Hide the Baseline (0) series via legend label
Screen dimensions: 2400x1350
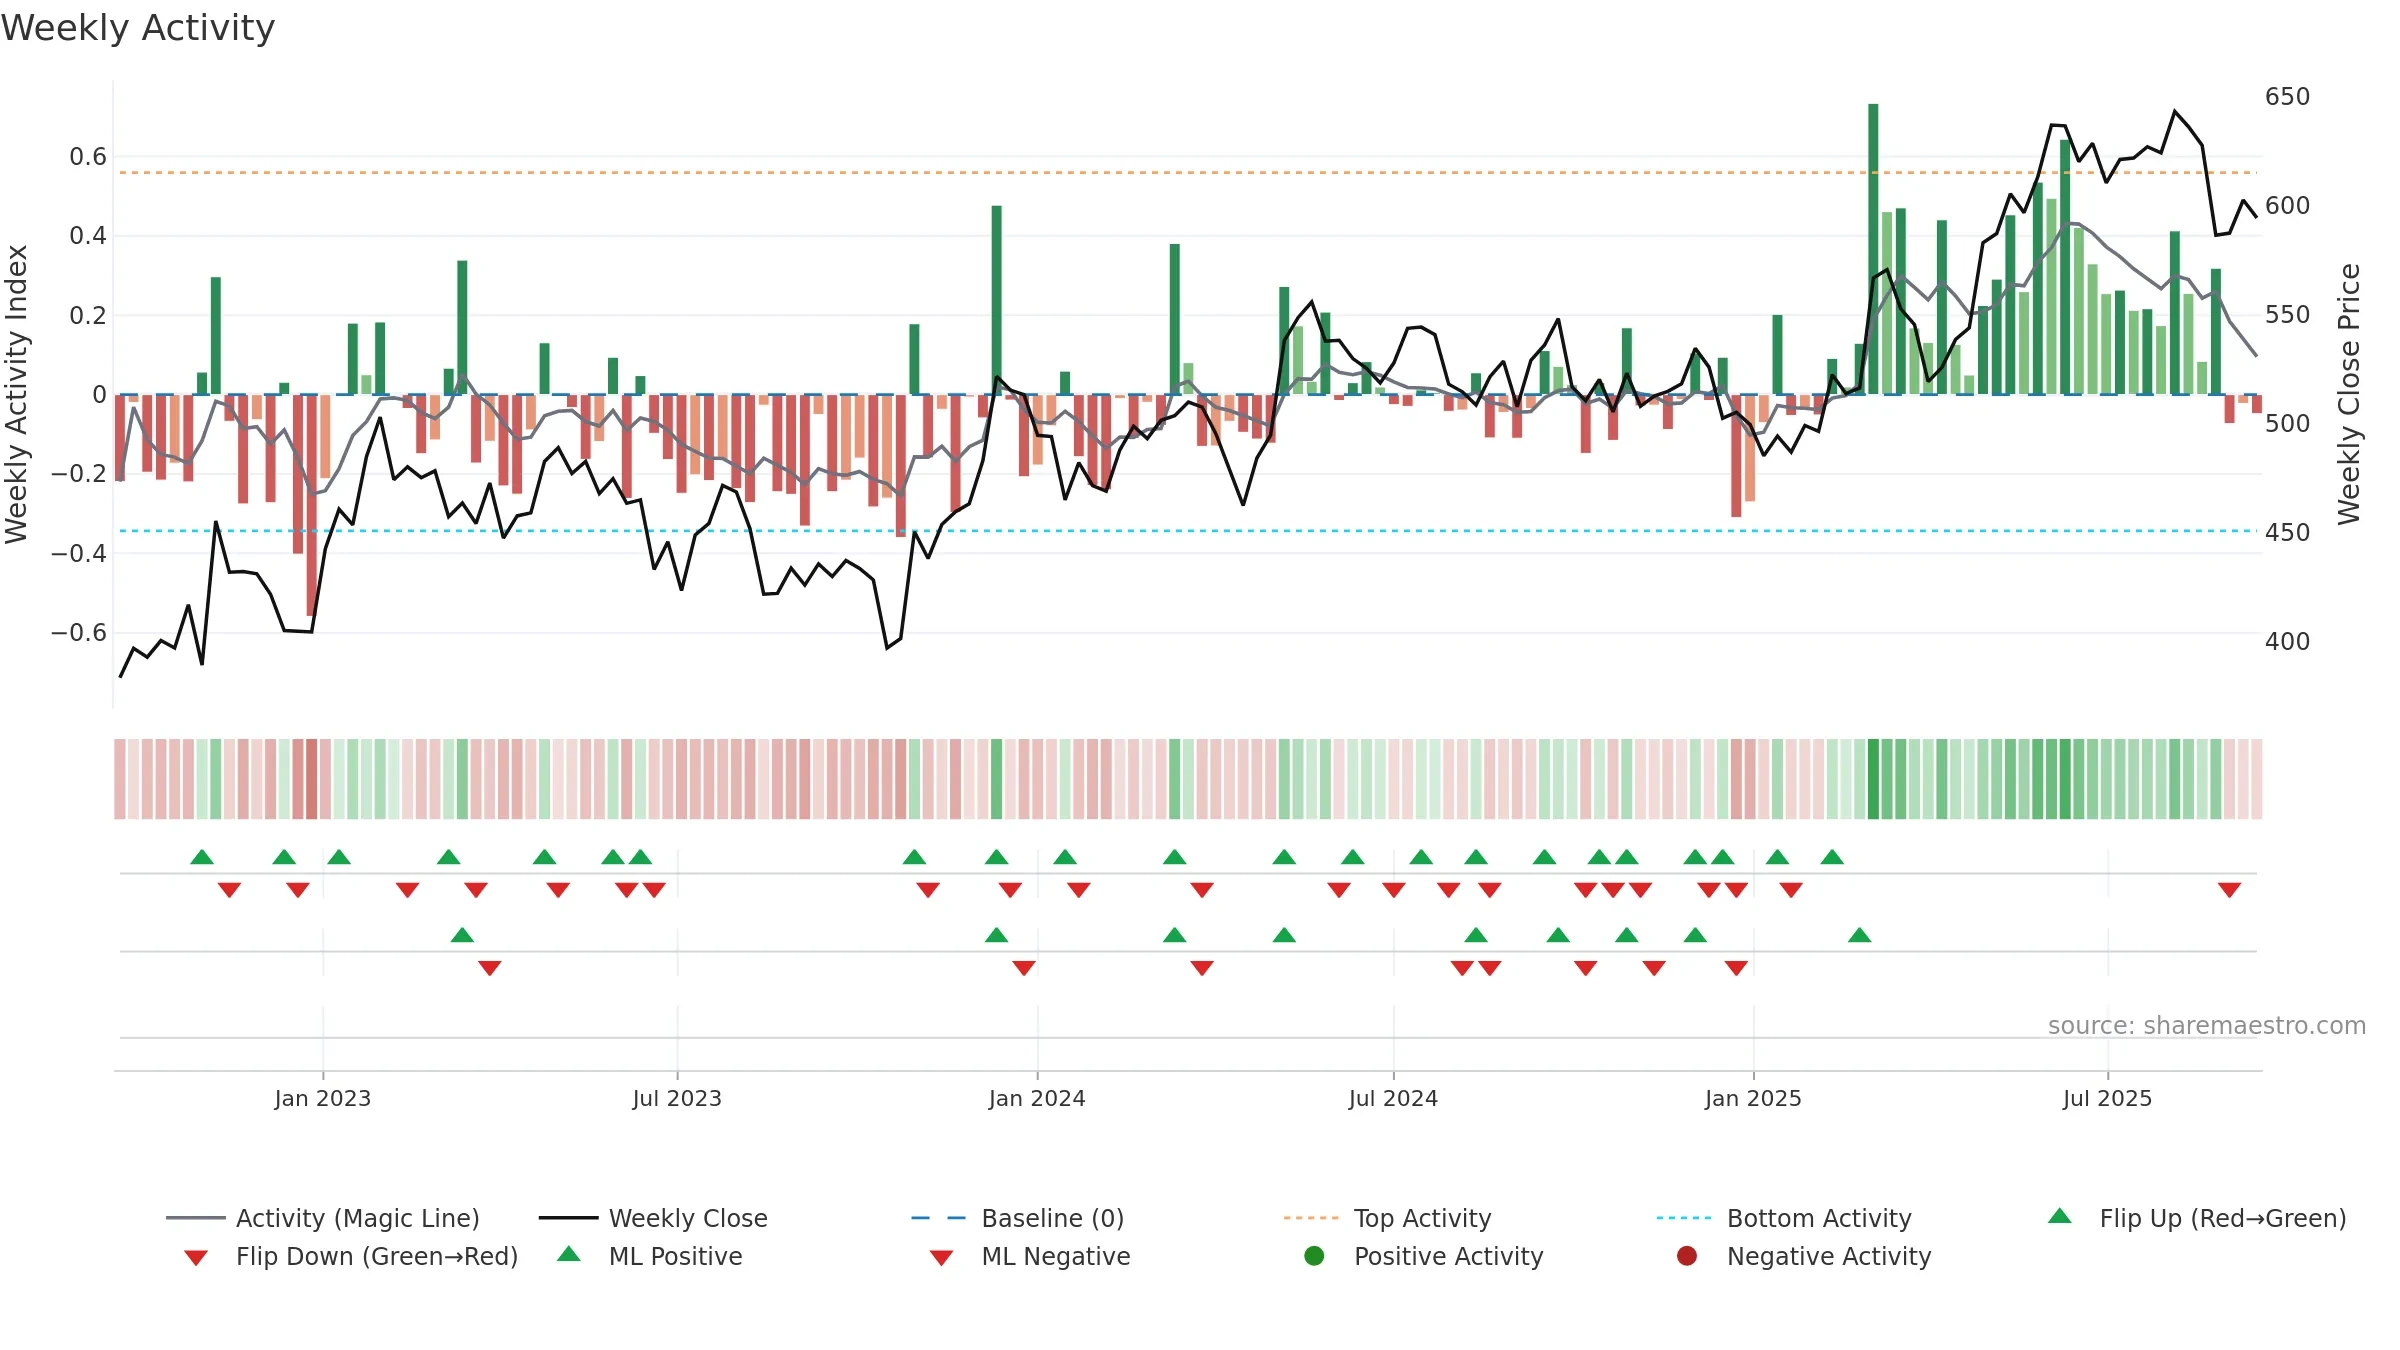1053,1219
